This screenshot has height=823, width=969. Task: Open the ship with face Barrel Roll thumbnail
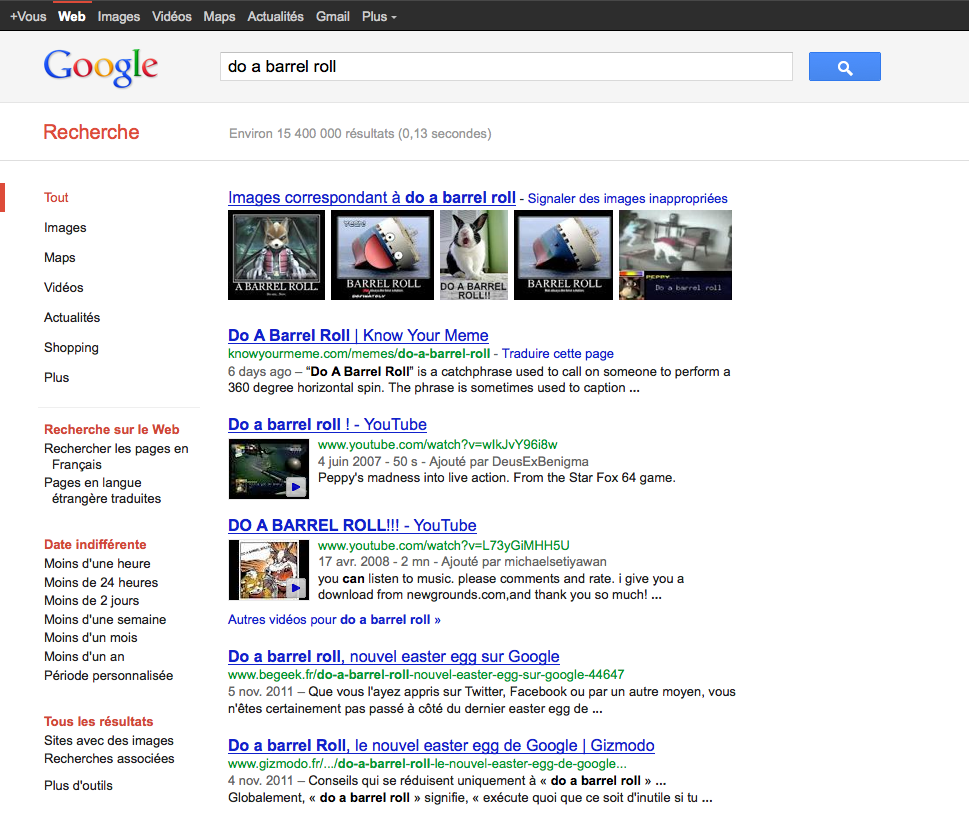coord(383,255)
